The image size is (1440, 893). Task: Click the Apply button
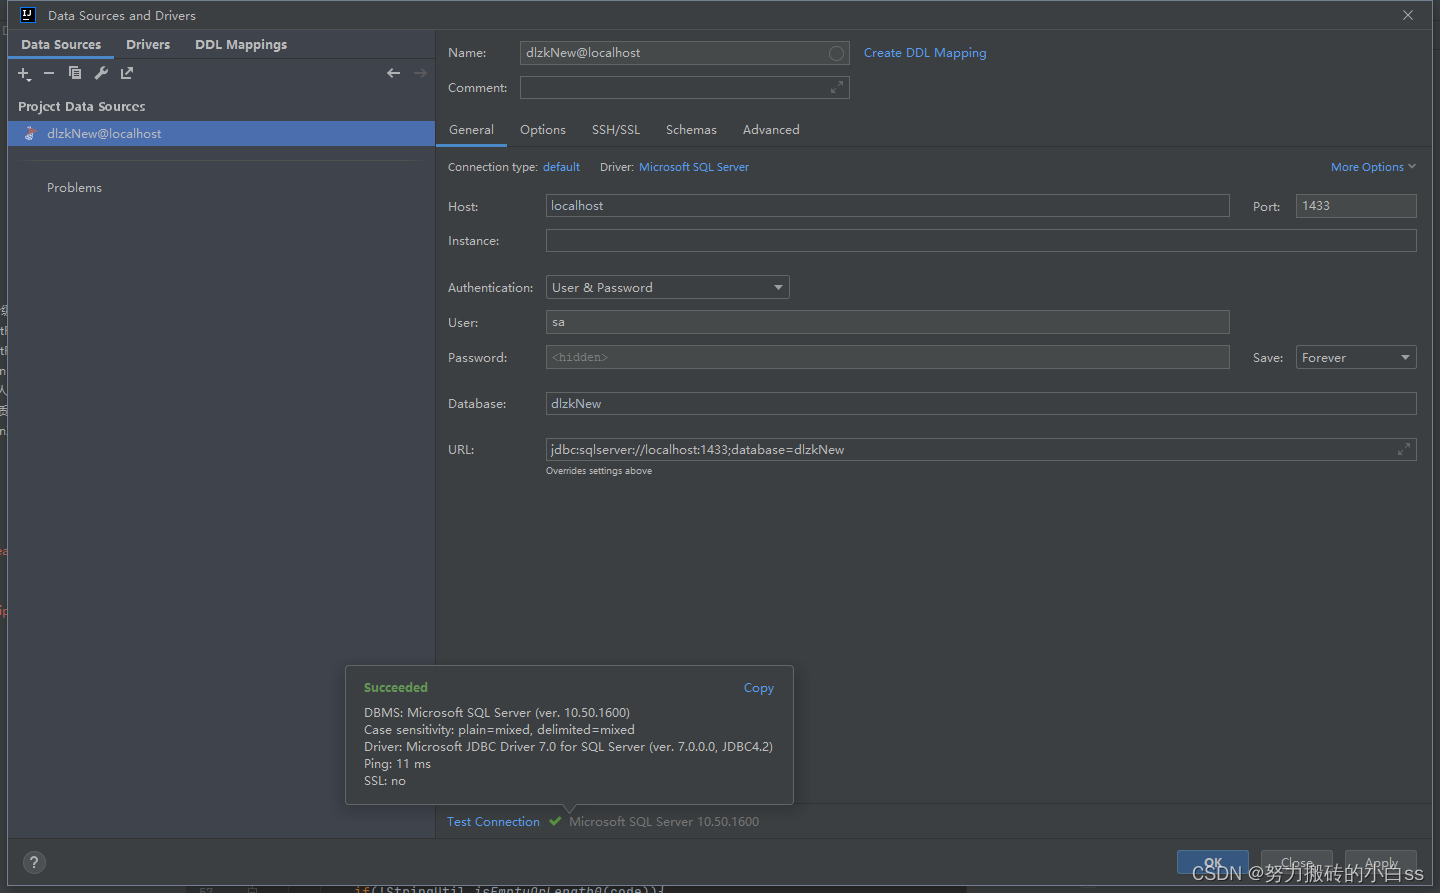click(1381, 863)
